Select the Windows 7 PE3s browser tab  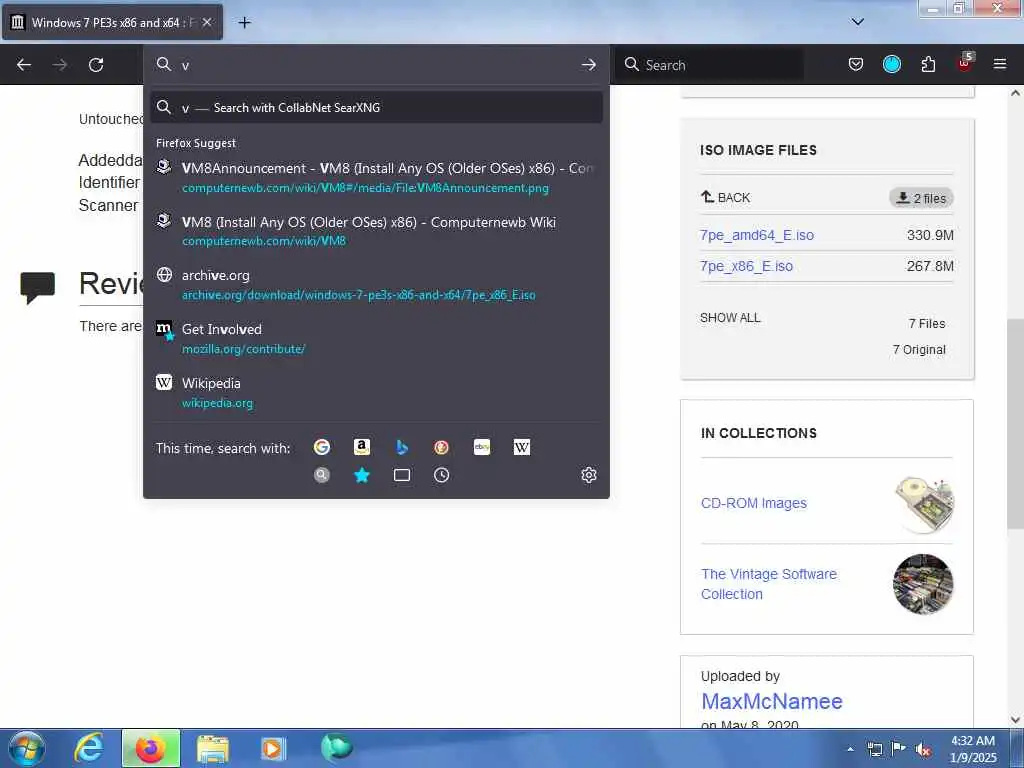pyautogui.click(x=113, y=22)
